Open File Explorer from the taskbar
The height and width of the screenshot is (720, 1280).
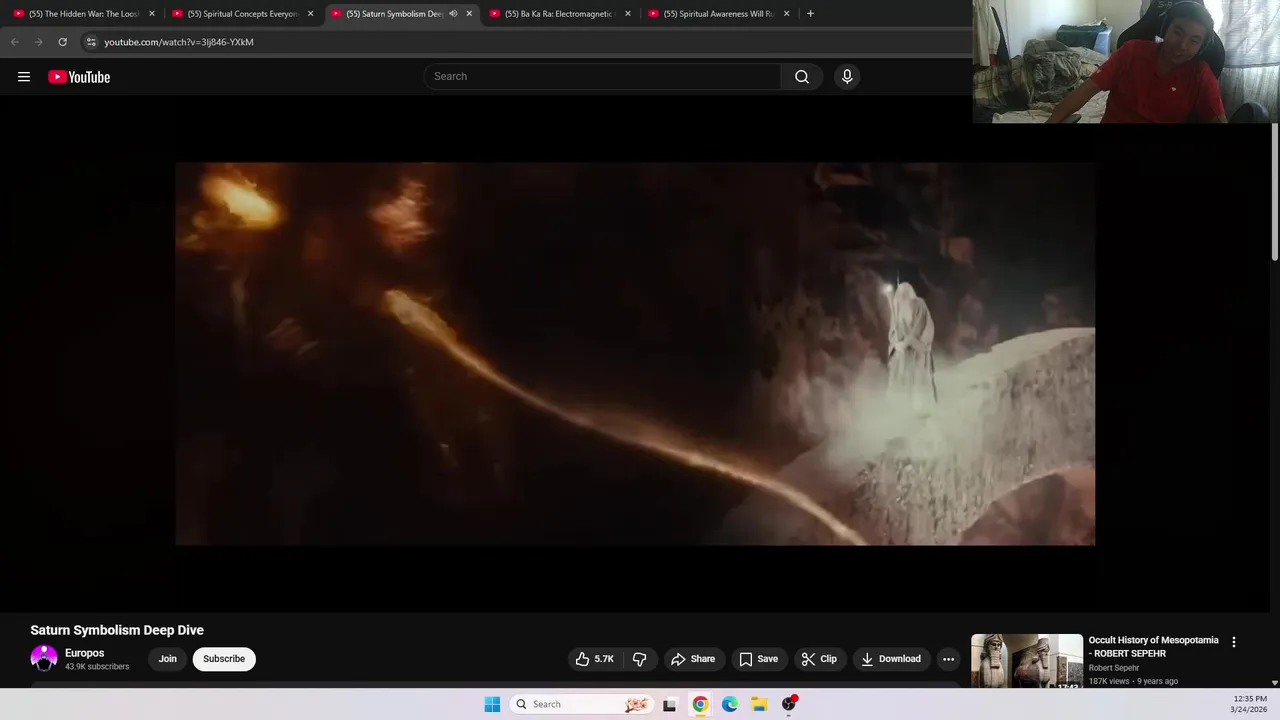[x=759, y=704]
